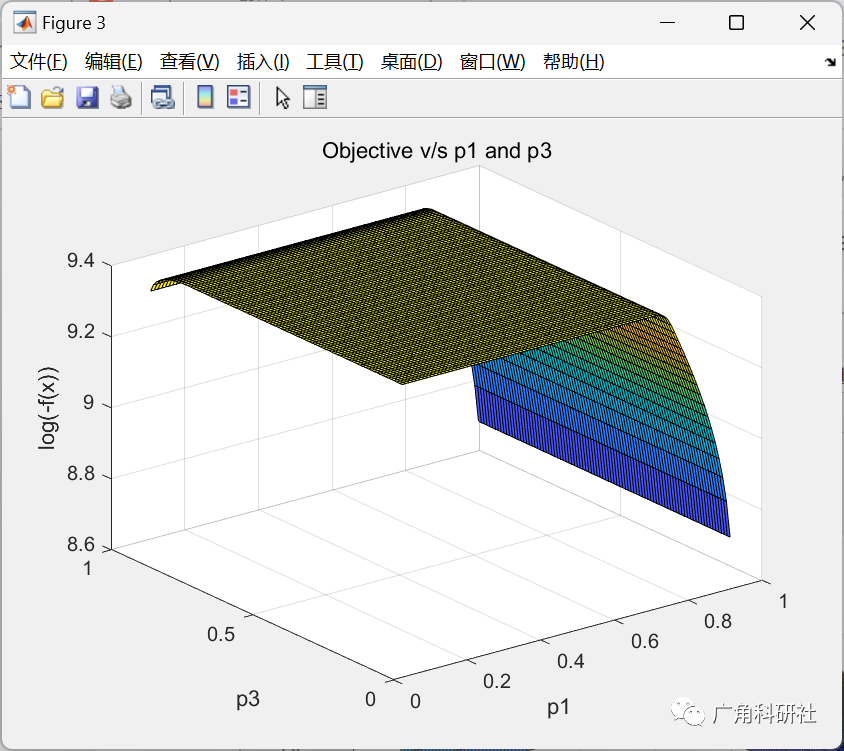Open the 工具(T) menu
This screenshot has height=751, width=844.
tap(335, 61)
